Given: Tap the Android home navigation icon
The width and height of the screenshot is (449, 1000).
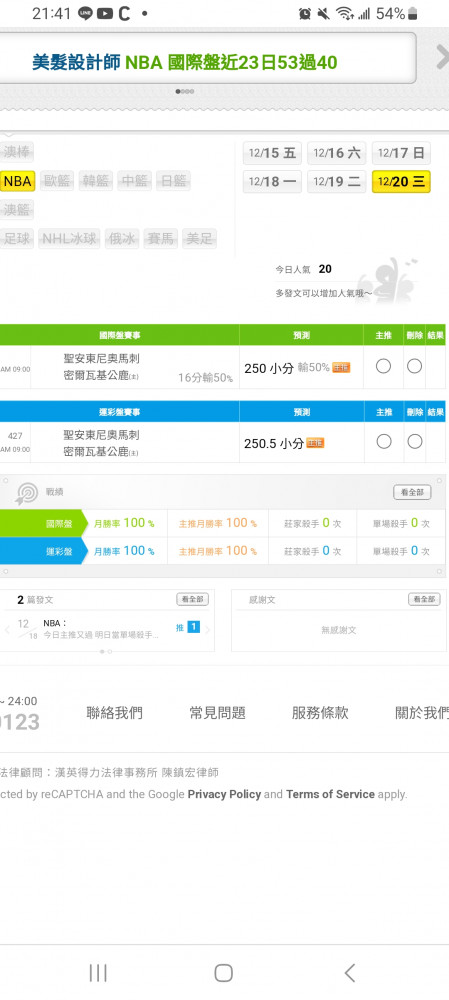Looking at the screenshot, I should [x=223, y=973].
